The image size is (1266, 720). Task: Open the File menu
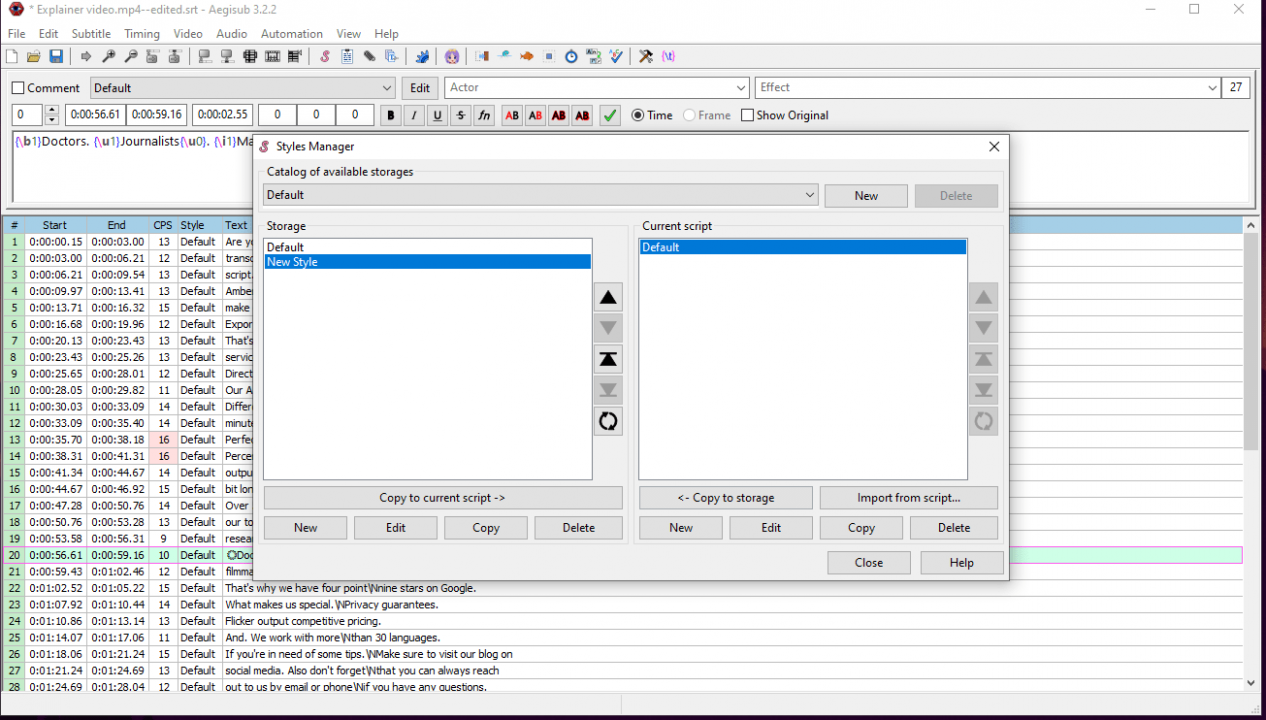click(x=17, y=34)
